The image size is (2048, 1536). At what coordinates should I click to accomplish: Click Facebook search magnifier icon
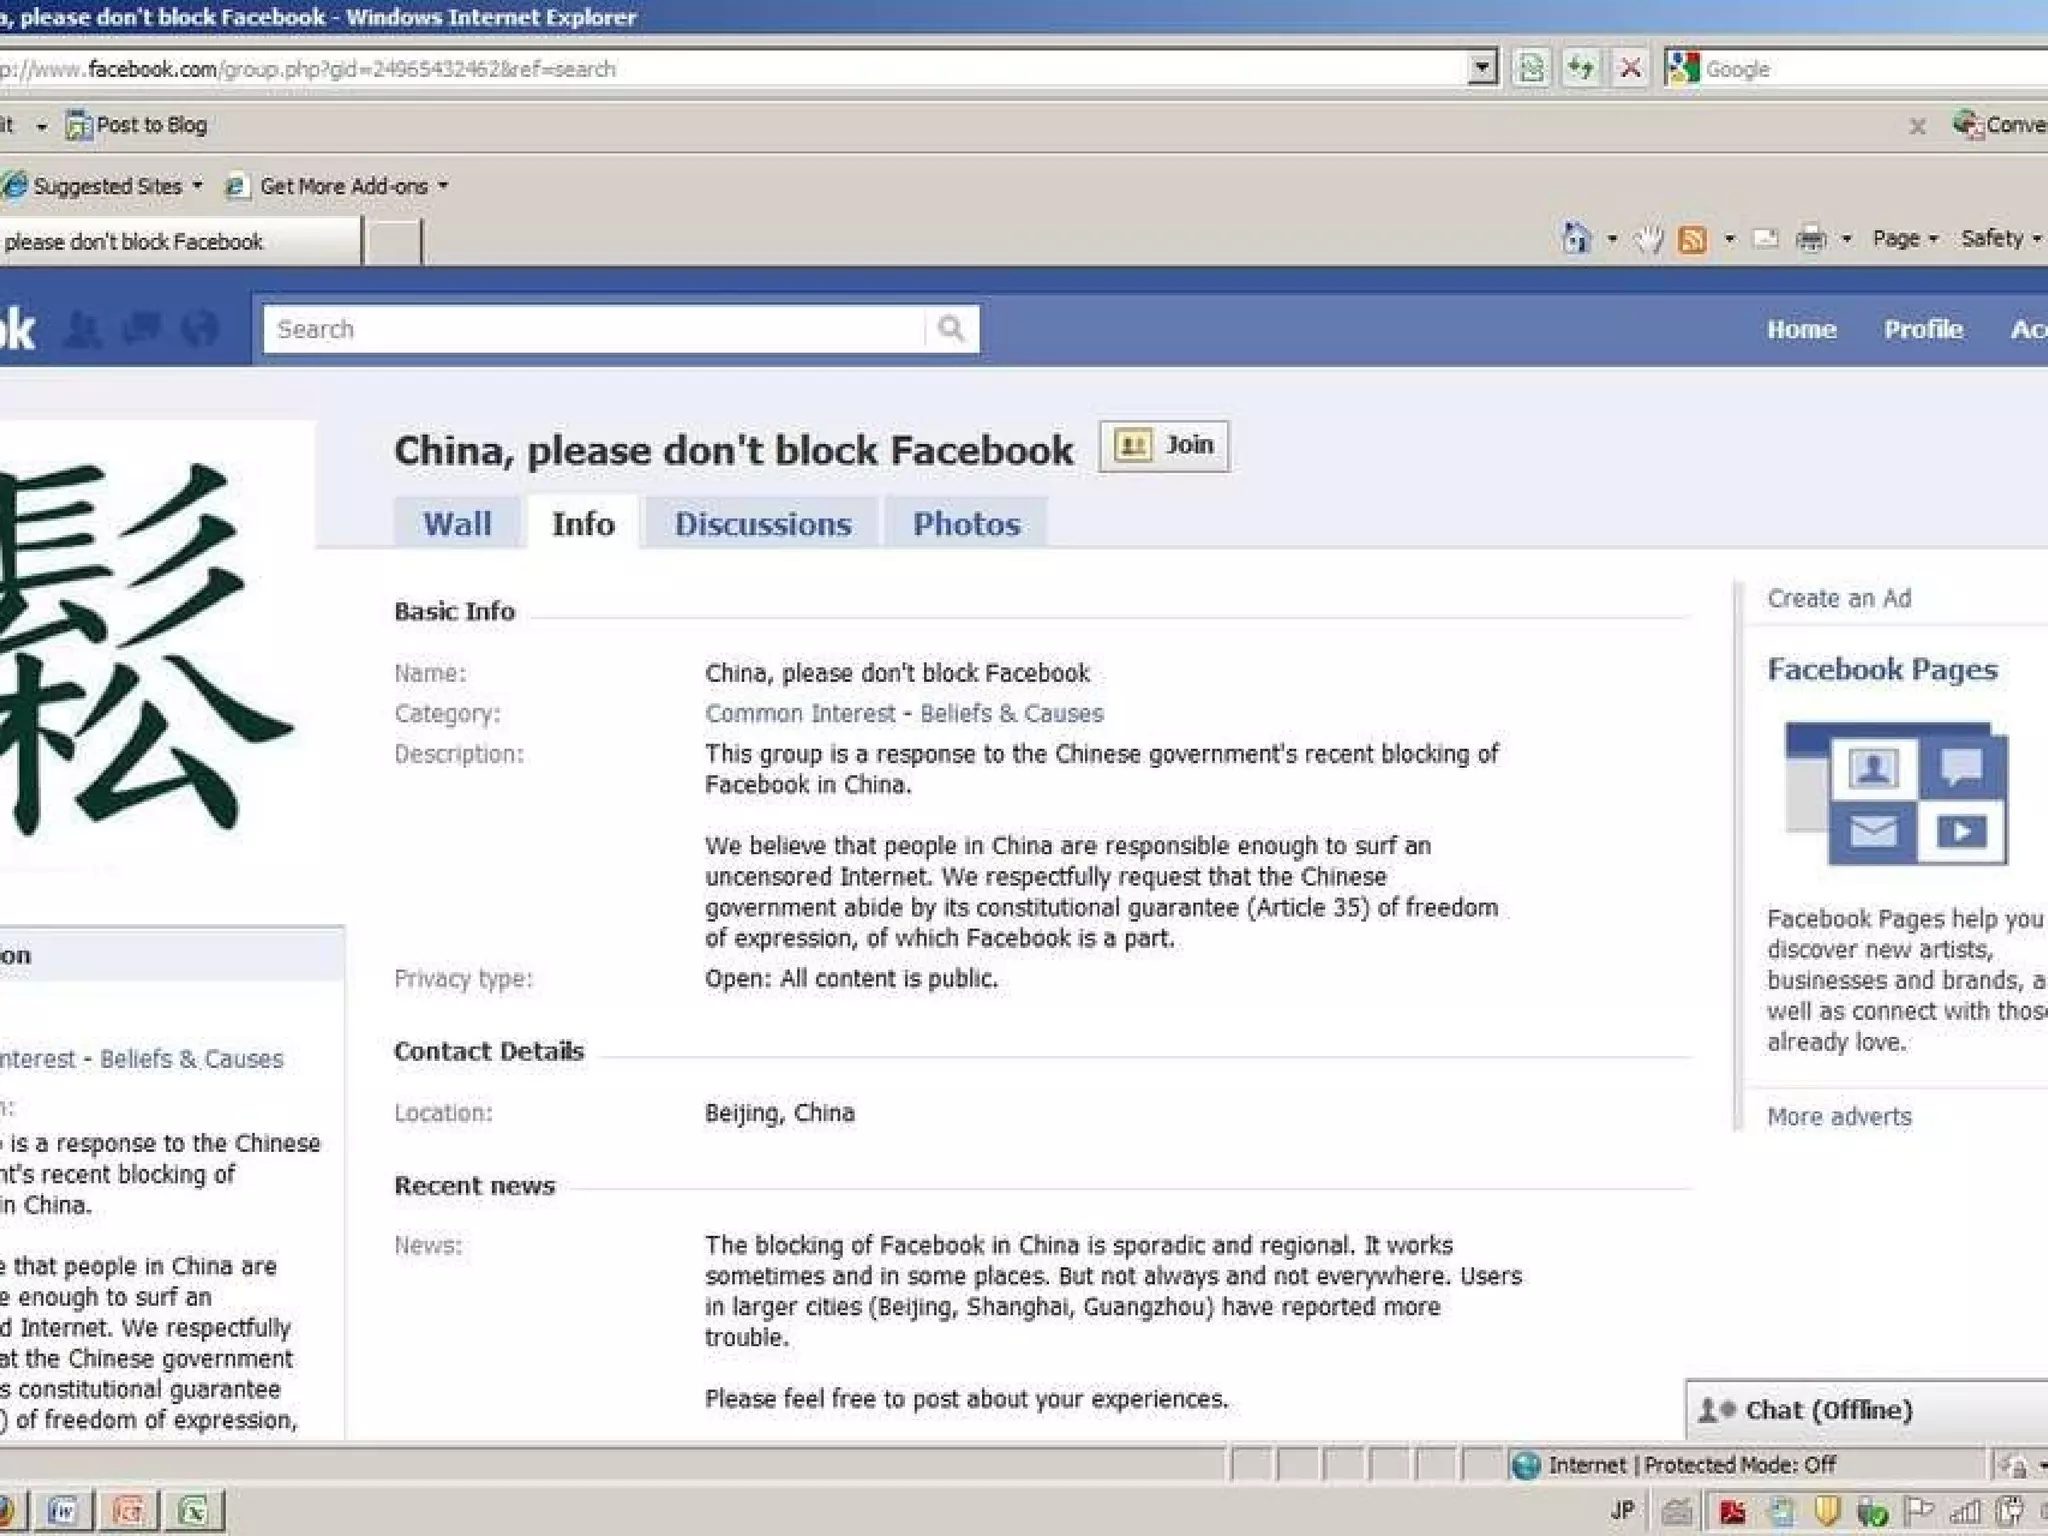(951, 329)
